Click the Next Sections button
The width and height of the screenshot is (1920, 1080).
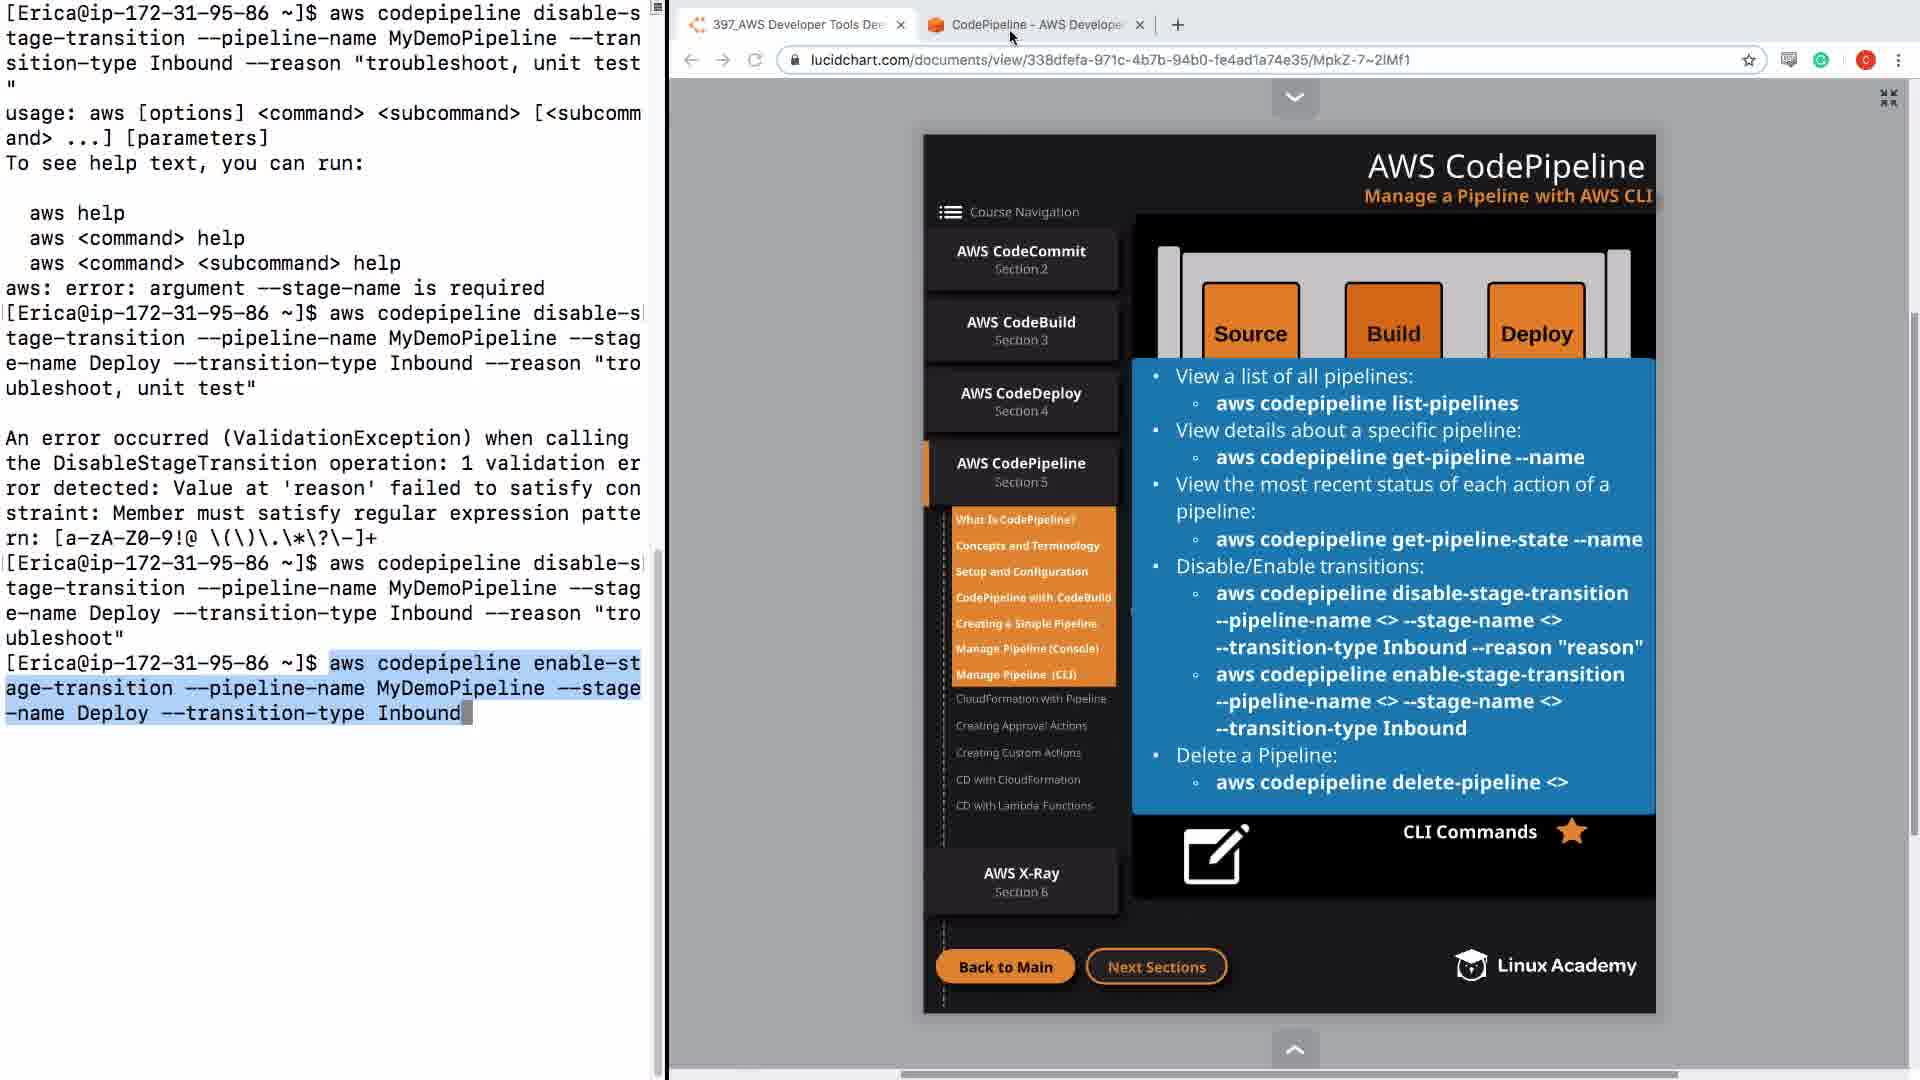click(1156, 967)
